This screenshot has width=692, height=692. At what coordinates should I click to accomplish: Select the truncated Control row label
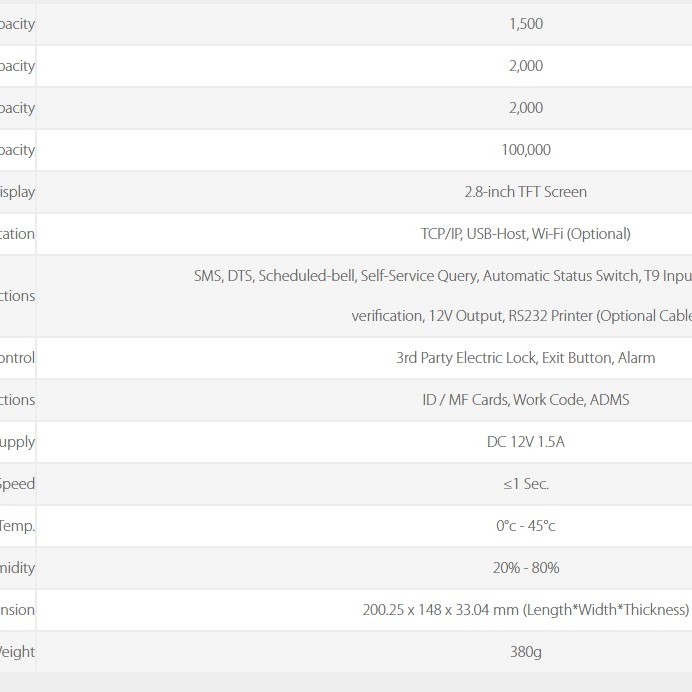pos(17,358)
